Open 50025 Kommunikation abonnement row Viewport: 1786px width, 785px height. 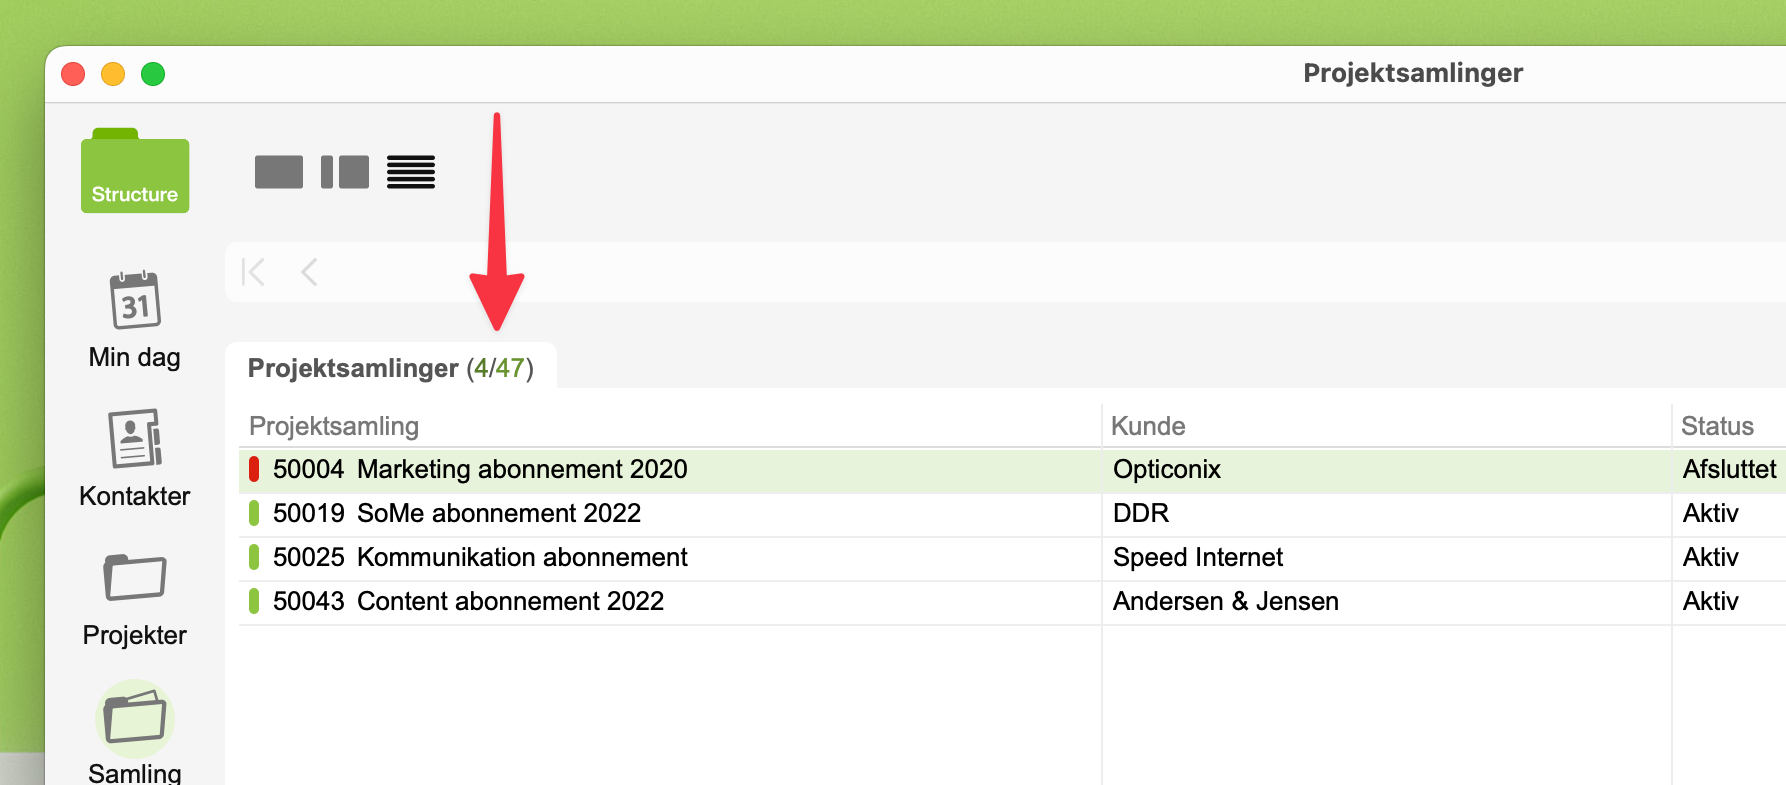pyautogui.click(x=480, y=558)
